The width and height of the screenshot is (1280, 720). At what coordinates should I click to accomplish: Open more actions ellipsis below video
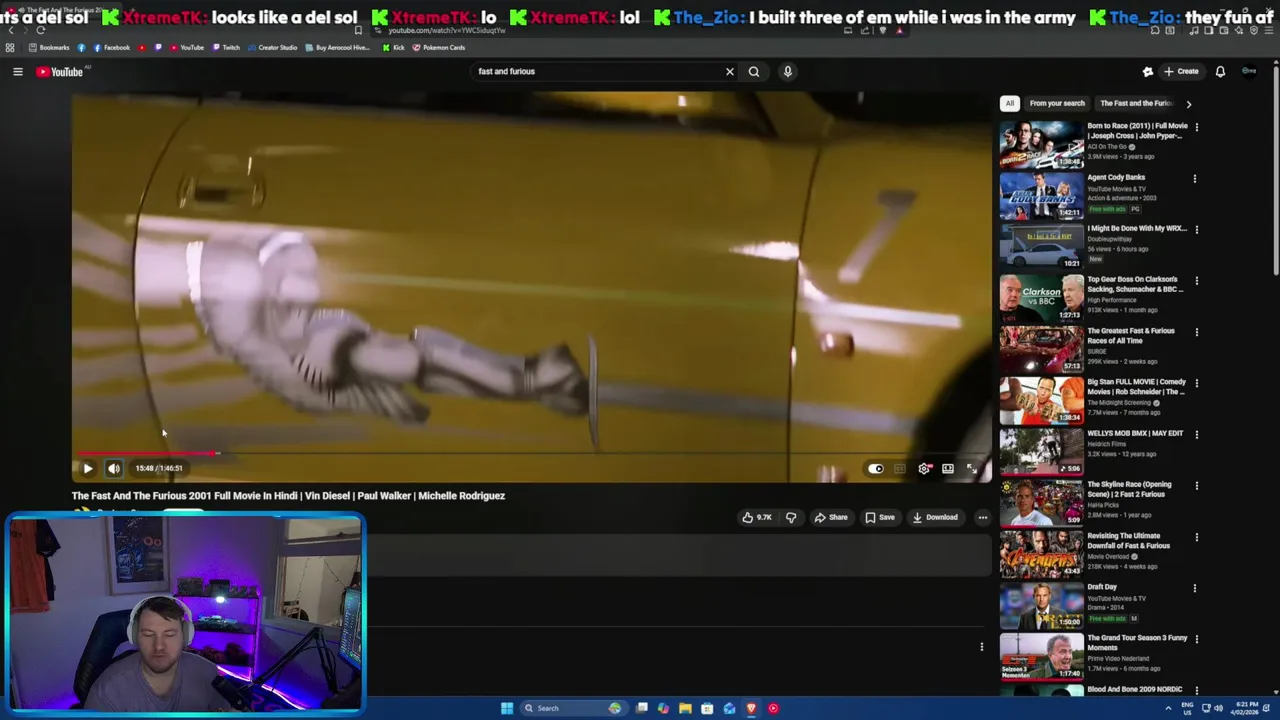pos(983,517)
